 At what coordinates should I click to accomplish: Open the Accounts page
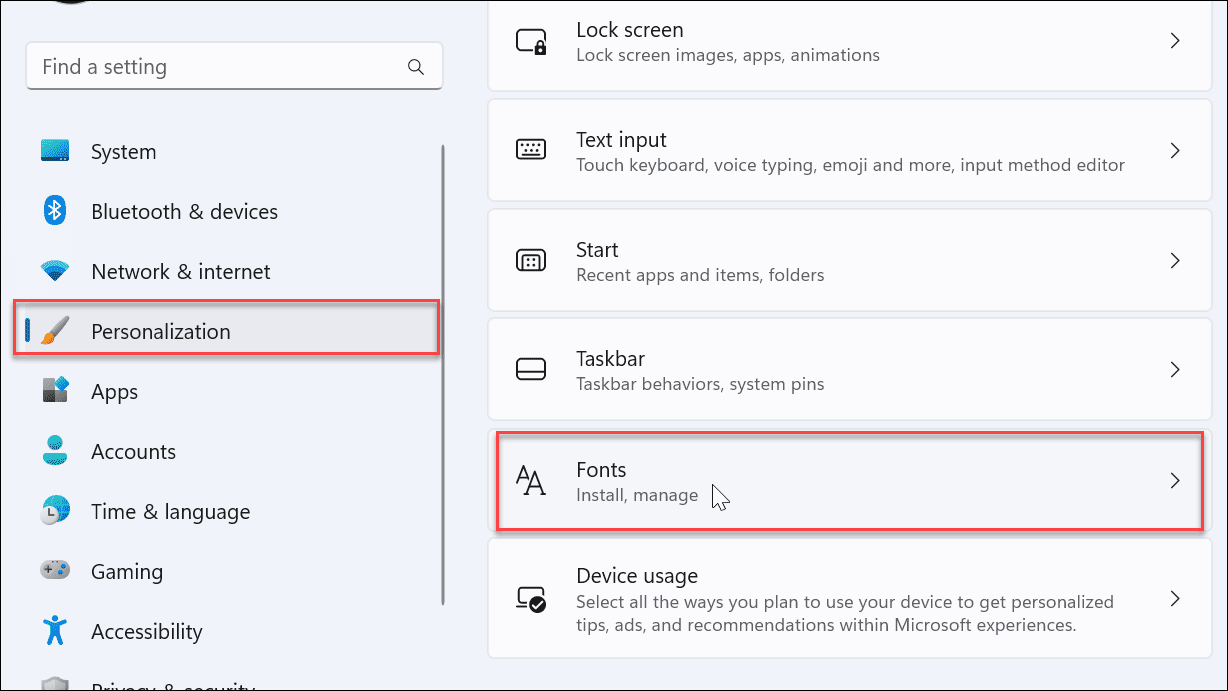coord(133,451)
